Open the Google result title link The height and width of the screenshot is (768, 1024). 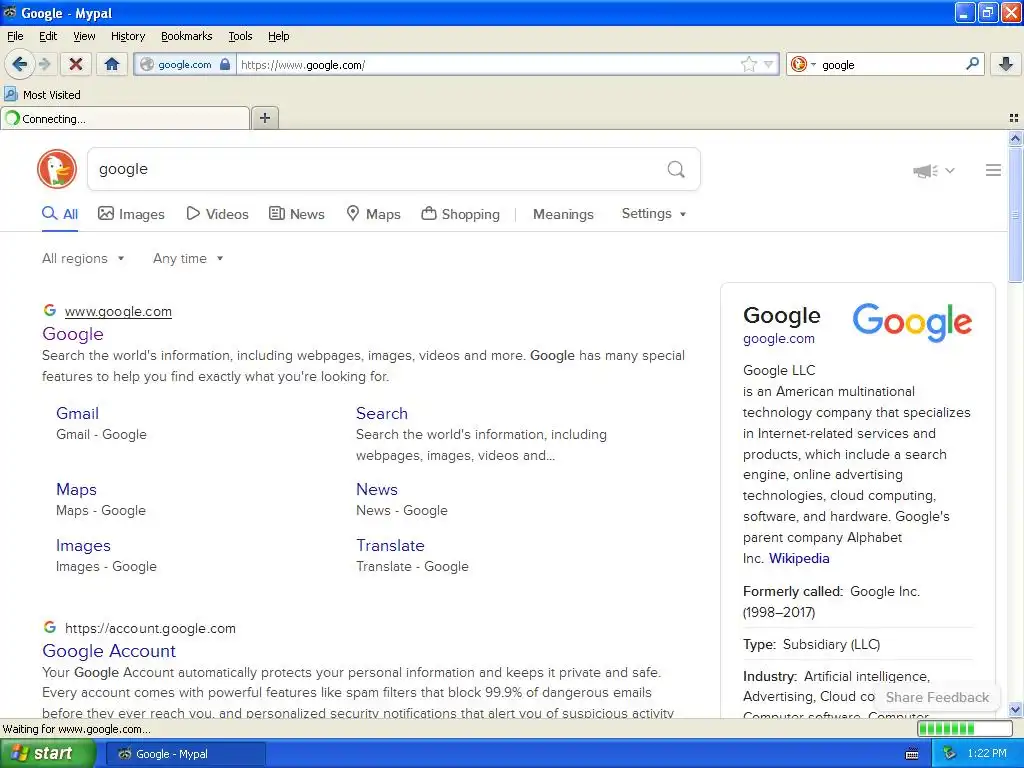click(x=72, y=334)
